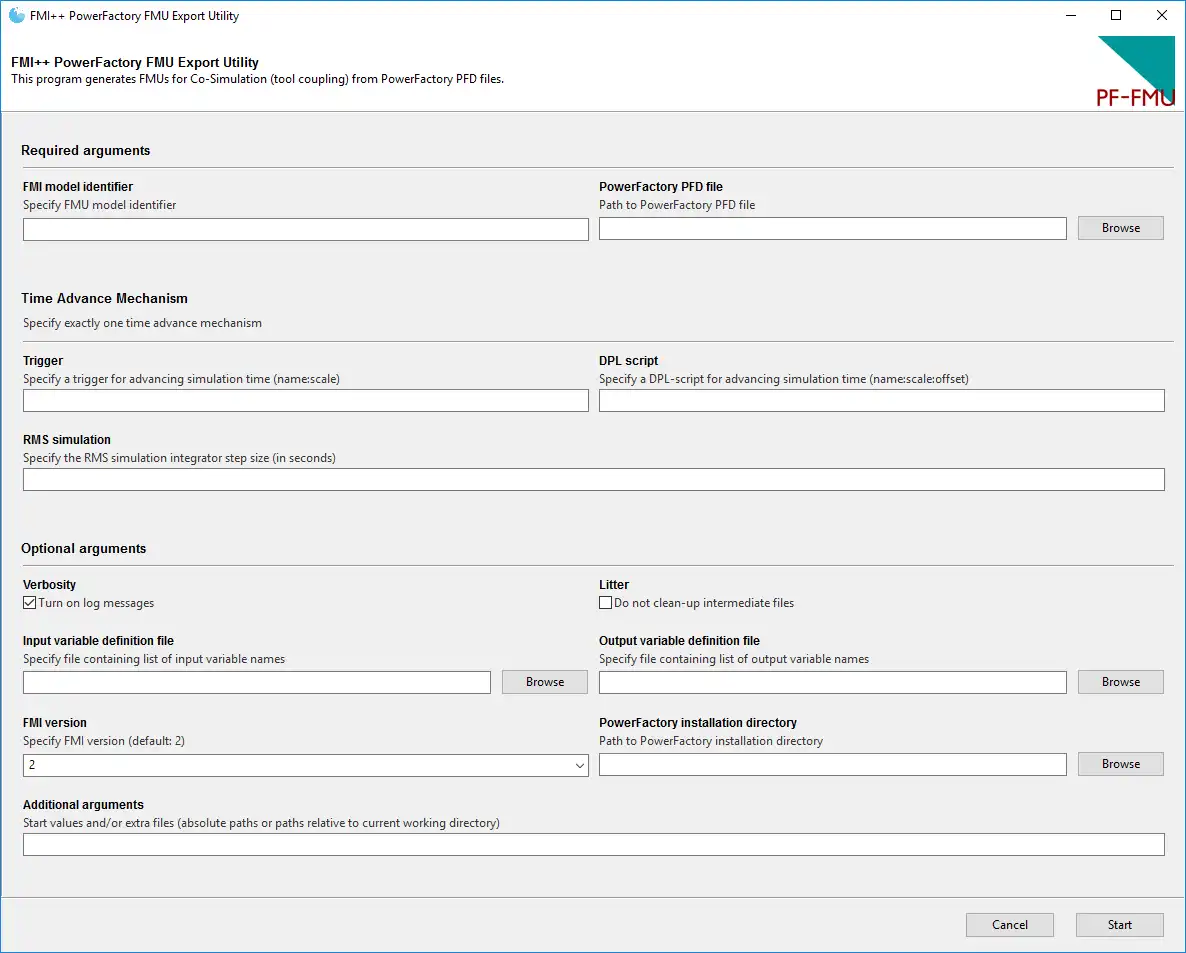Browse for input variable definition file
The height and width of the screenshot is (953, 1186).
[x=545, y=681]
